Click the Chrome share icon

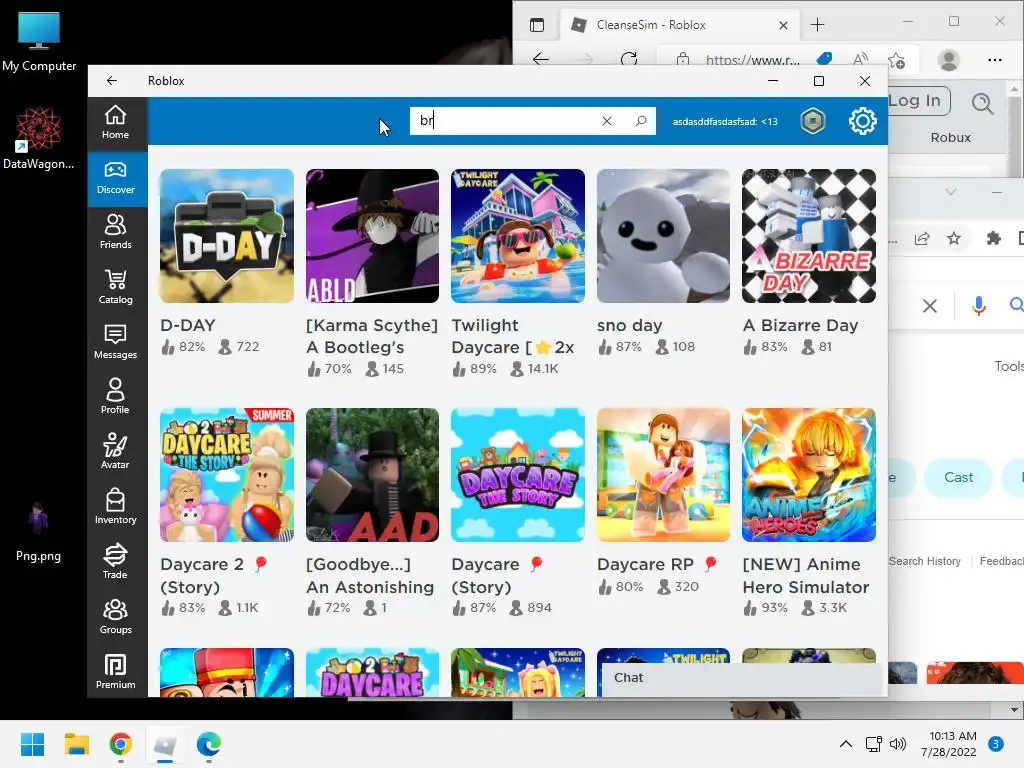coord(922,238)
